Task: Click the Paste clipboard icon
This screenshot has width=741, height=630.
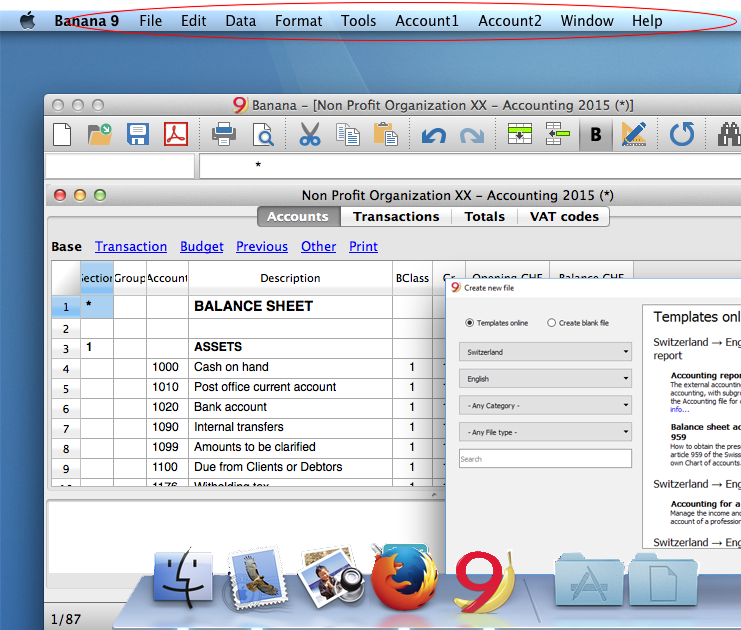Action: pos(385,135)
